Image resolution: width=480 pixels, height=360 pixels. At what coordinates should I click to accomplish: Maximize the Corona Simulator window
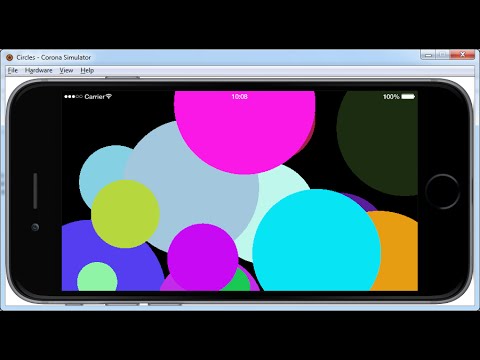tap(442, 55)
